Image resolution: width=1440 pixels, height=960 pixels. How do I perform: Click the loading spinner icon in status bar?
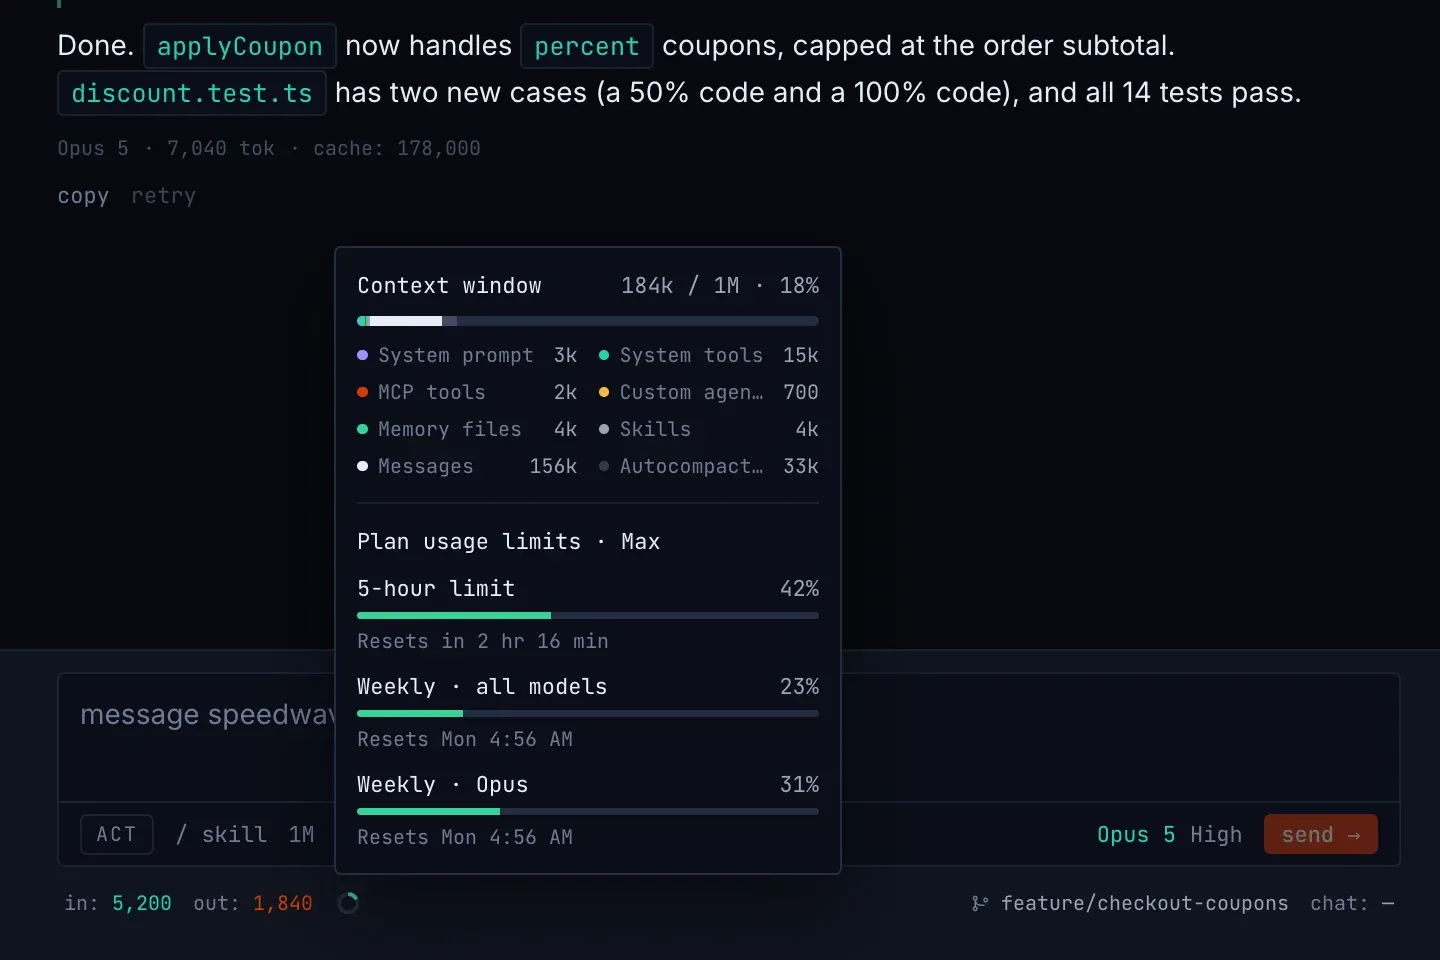click(x=348, y=903)
